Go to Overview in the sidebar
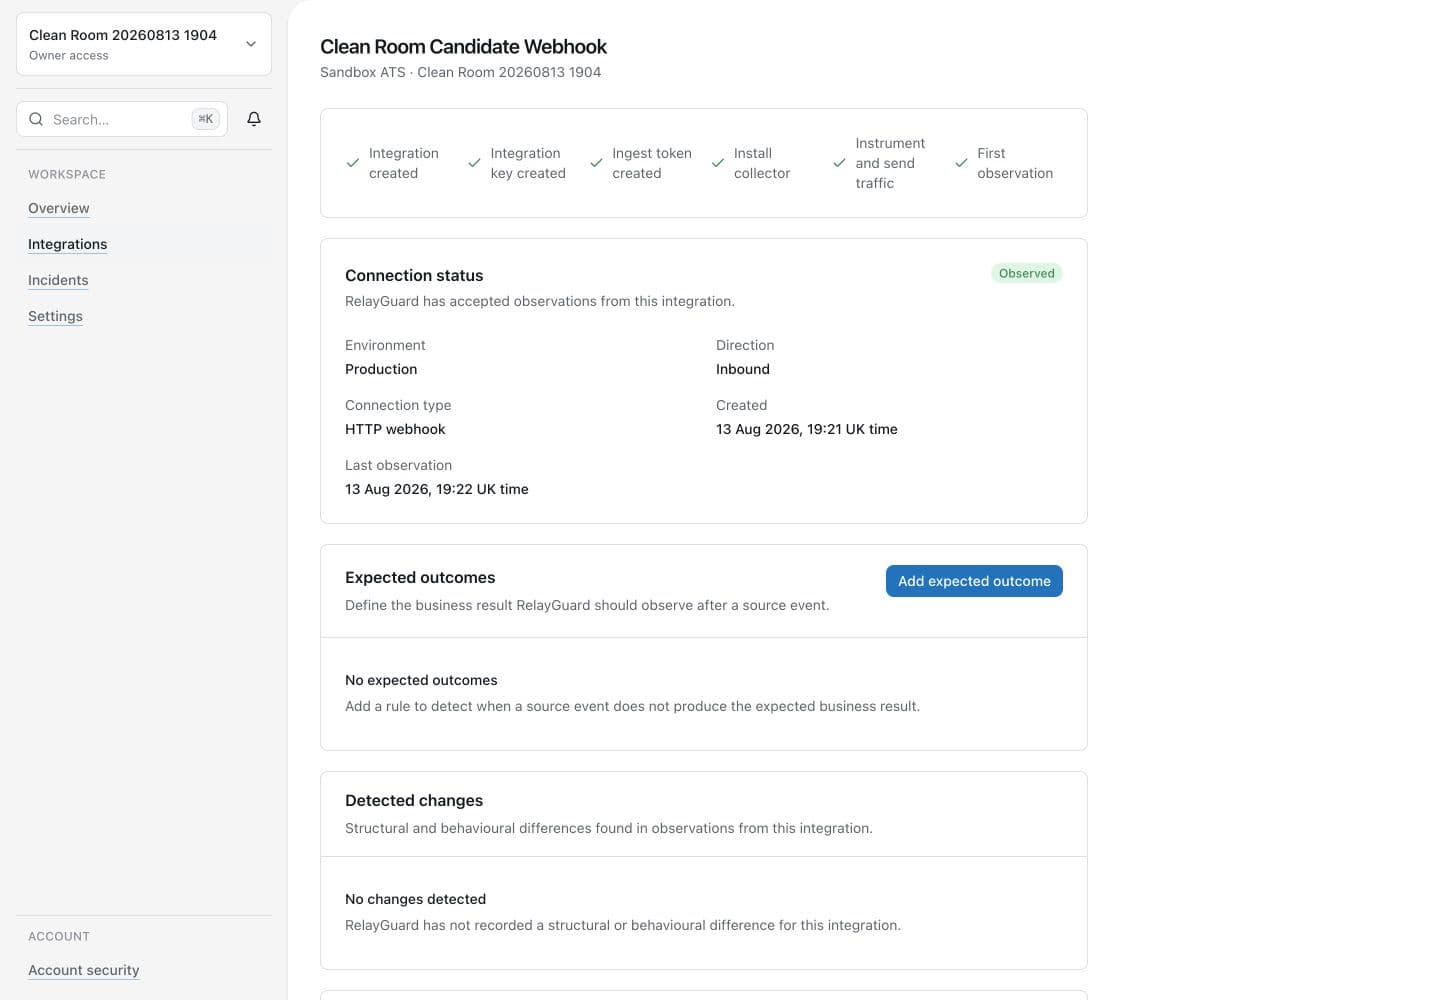 (x=59, y=208)
